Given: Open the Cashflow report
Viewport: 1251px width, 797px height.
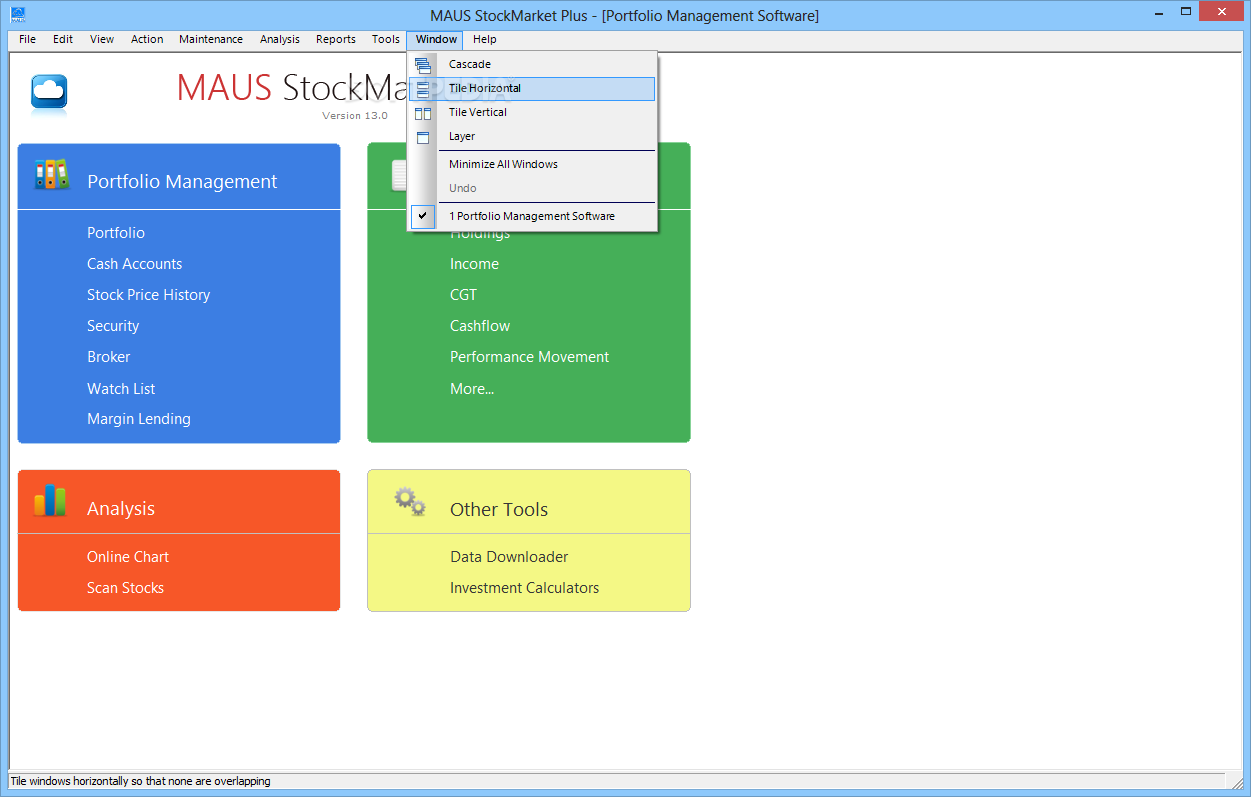Looking at the screenshot, I should pos(480,326).
